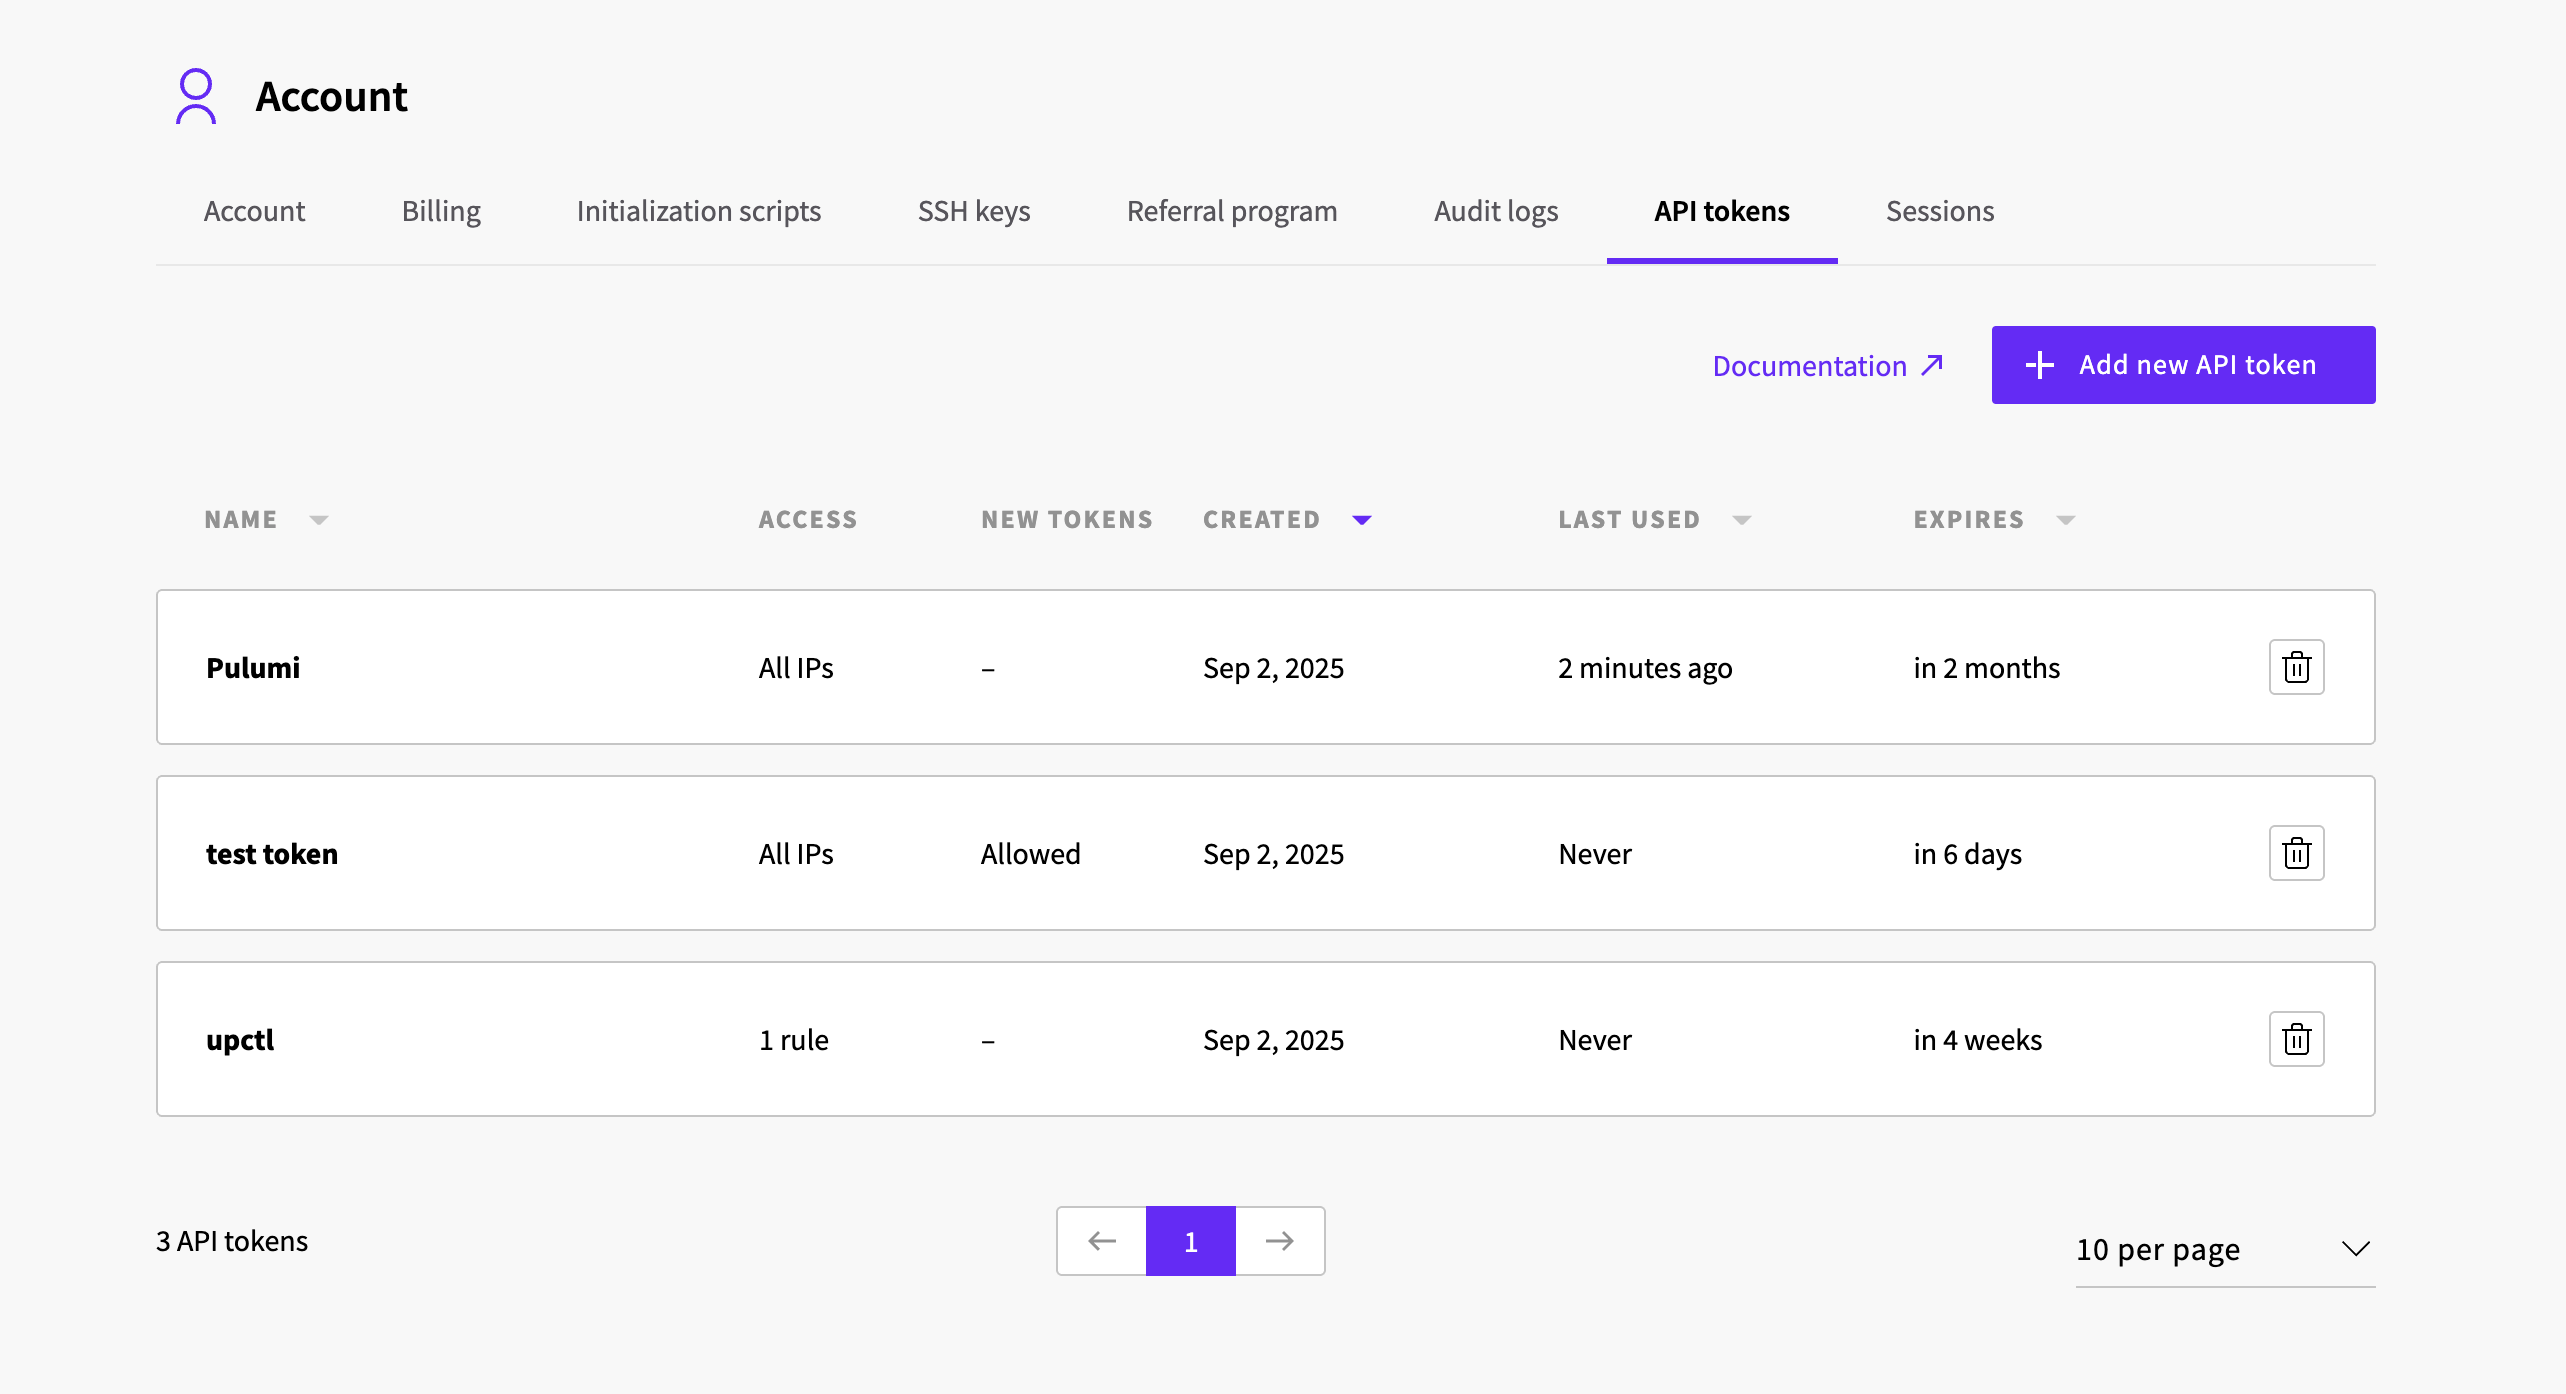Delete the upctl token
Viewport: 2566px width, 1394px height.
2296,1039
